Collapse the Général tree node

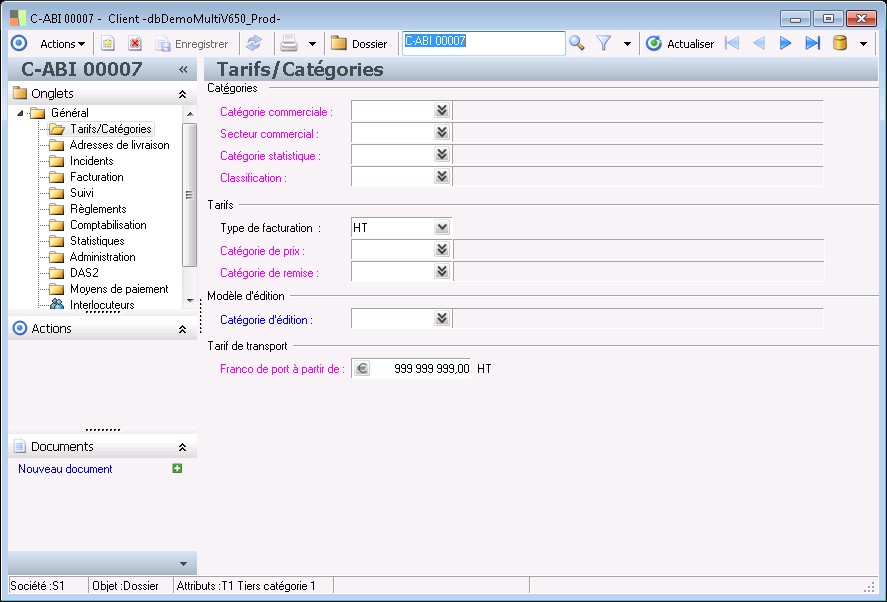coord(20,113)
